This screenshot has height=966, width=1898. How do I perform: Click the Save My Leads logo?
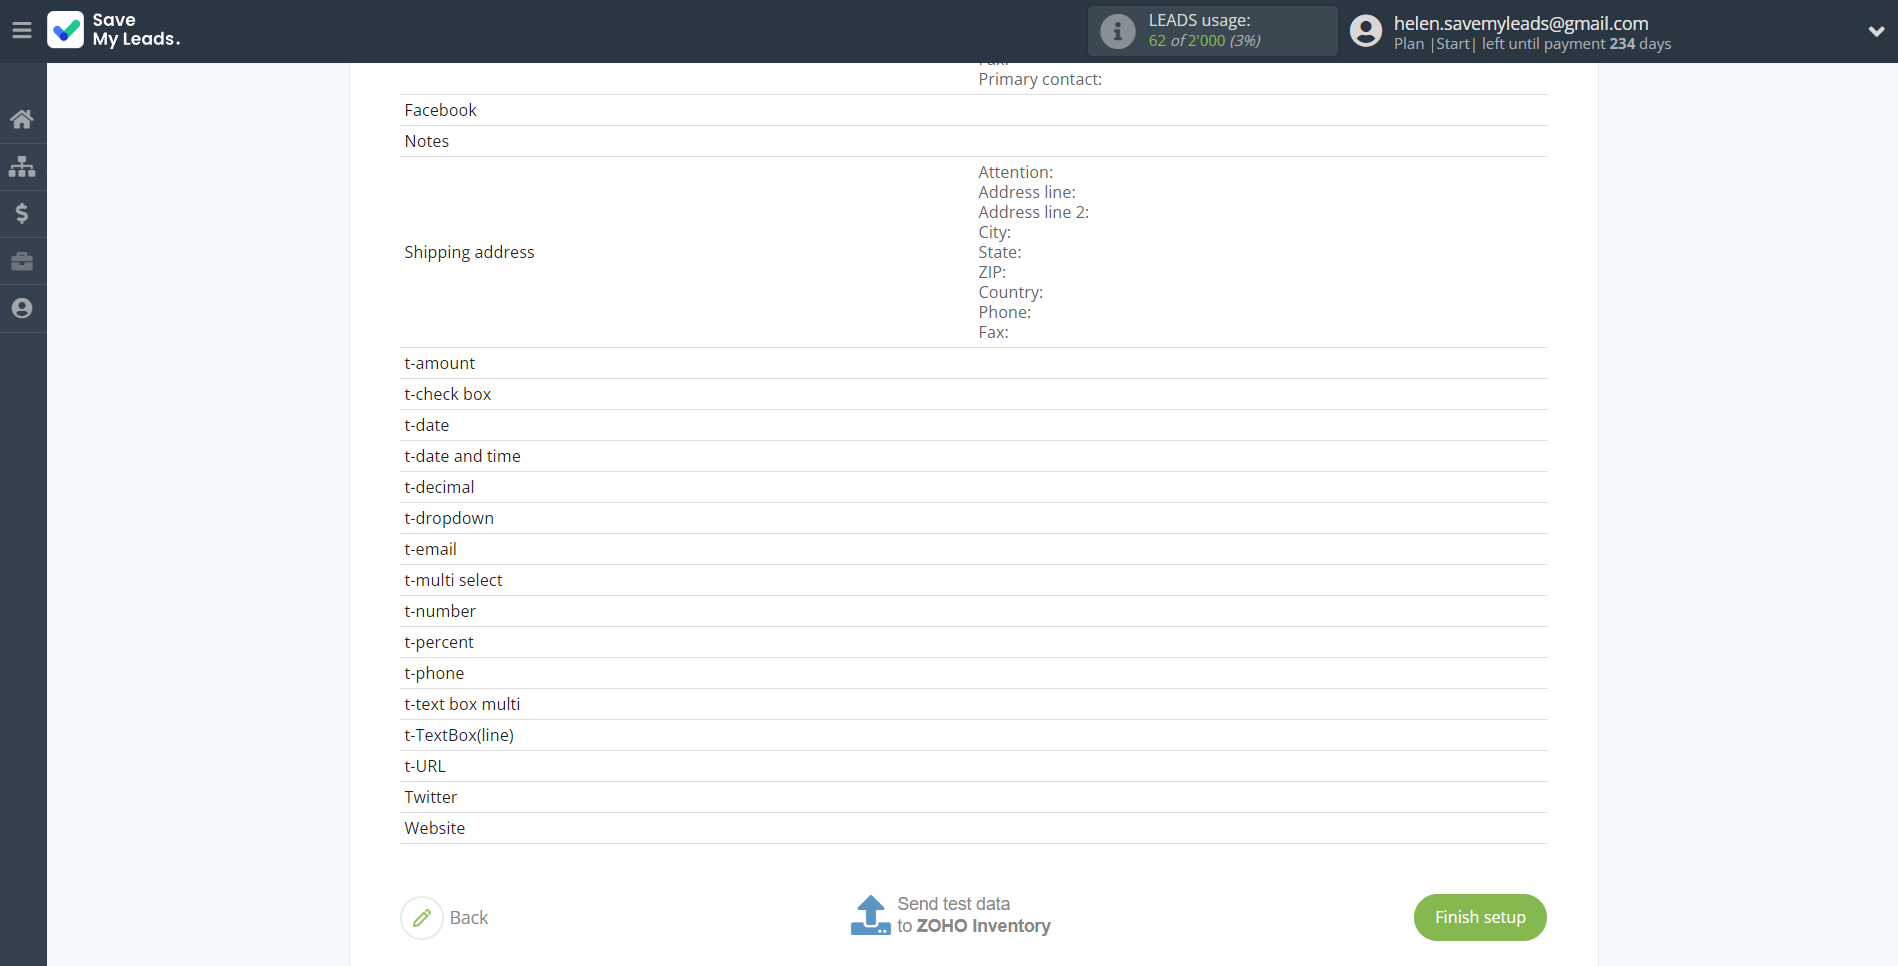pyautogui.click(x=114, y=30)
